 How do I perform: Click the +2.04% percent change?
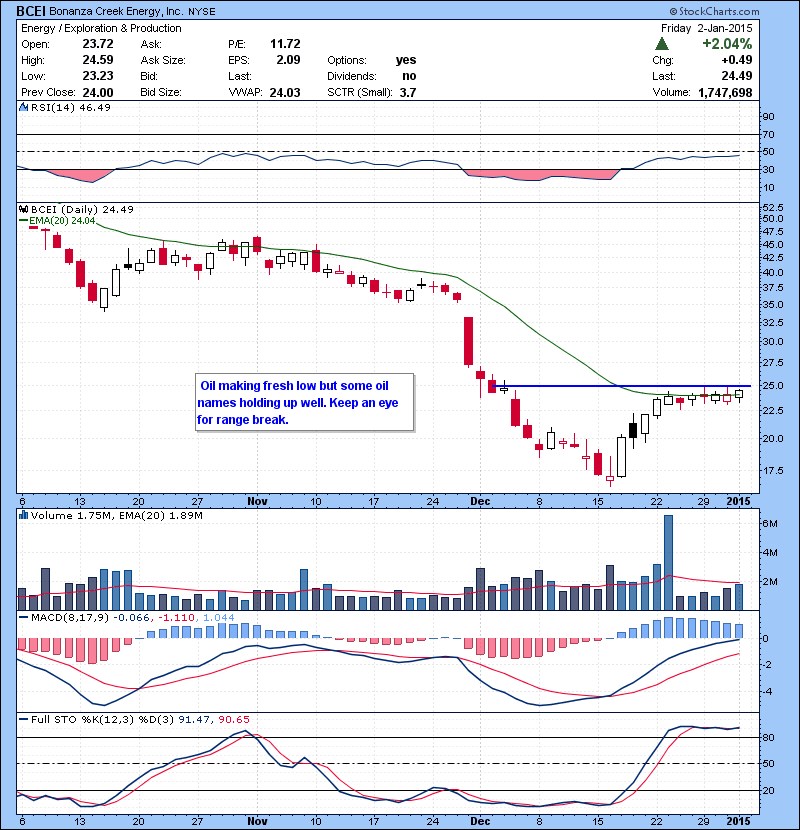coord(727,43)
